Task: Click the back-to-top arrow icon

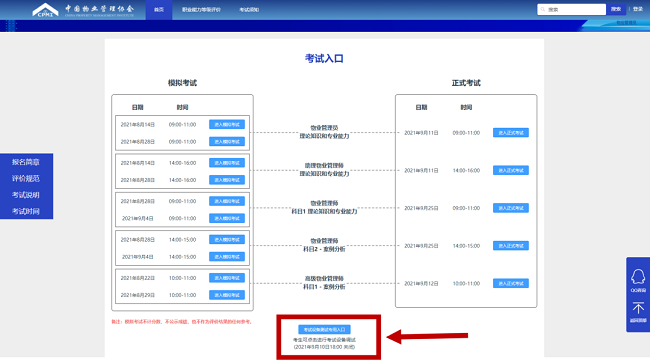Action: (x=638, y=308)
